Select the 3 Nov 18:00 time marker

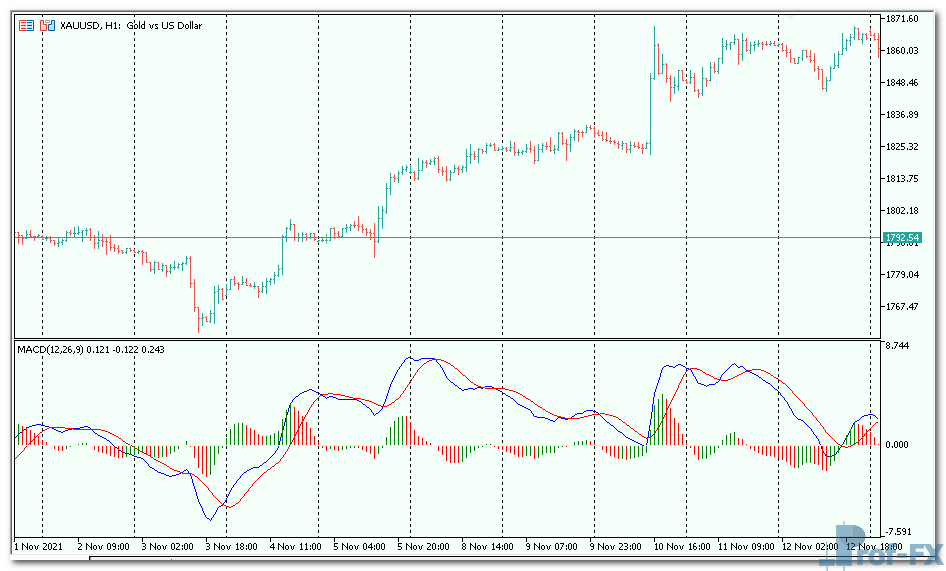(231, 547)
